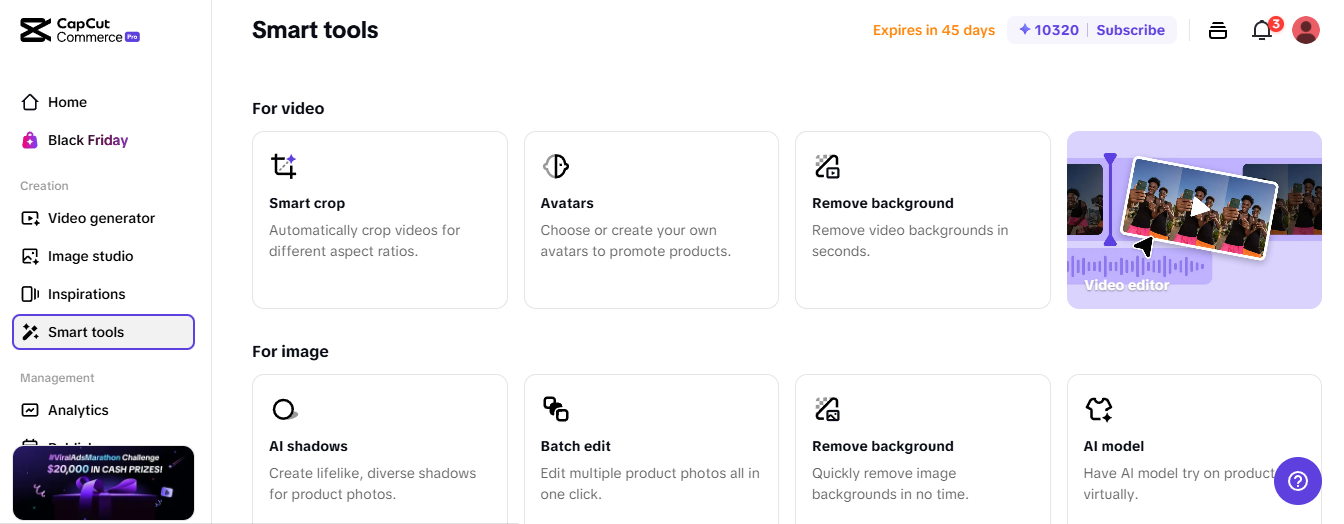
Task: Click the ViralAdsMarathon Challenge banner
Action: [x=103, y=482]
